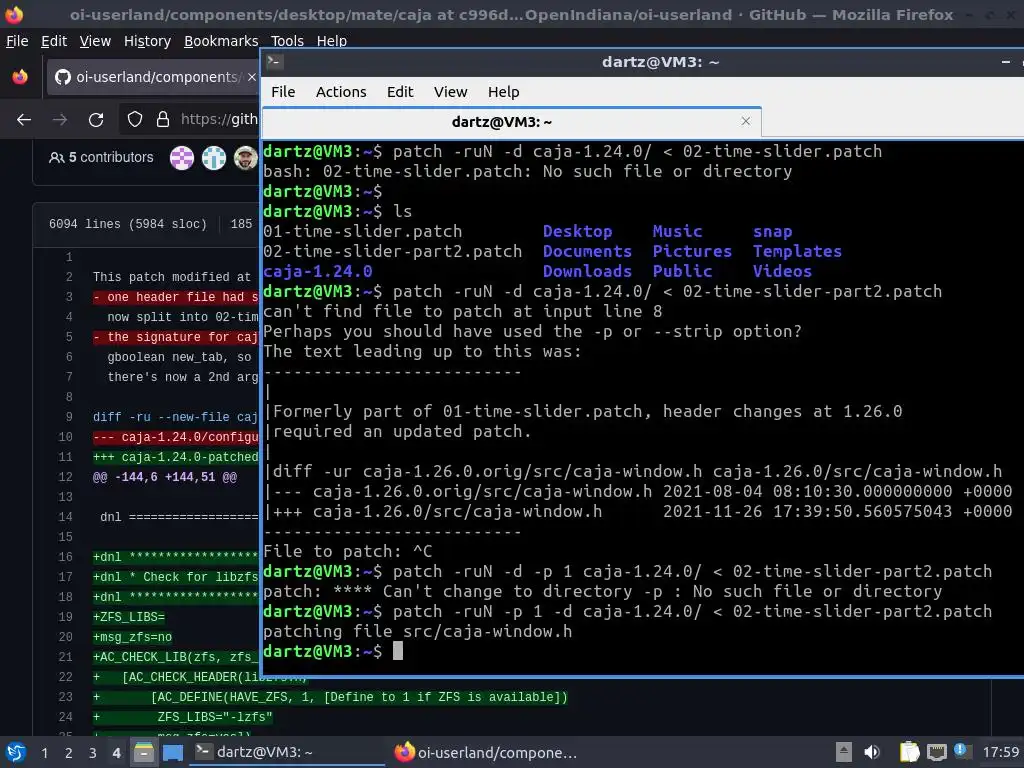
Task: Click 'Documents' directory in ls output
Action: click(587, 251)
